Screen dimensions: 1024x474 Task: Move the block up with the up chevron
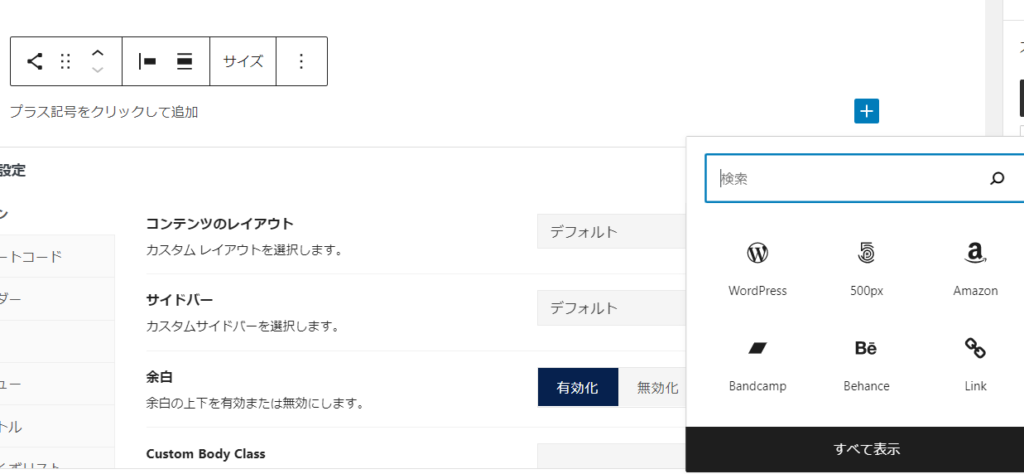97,53
